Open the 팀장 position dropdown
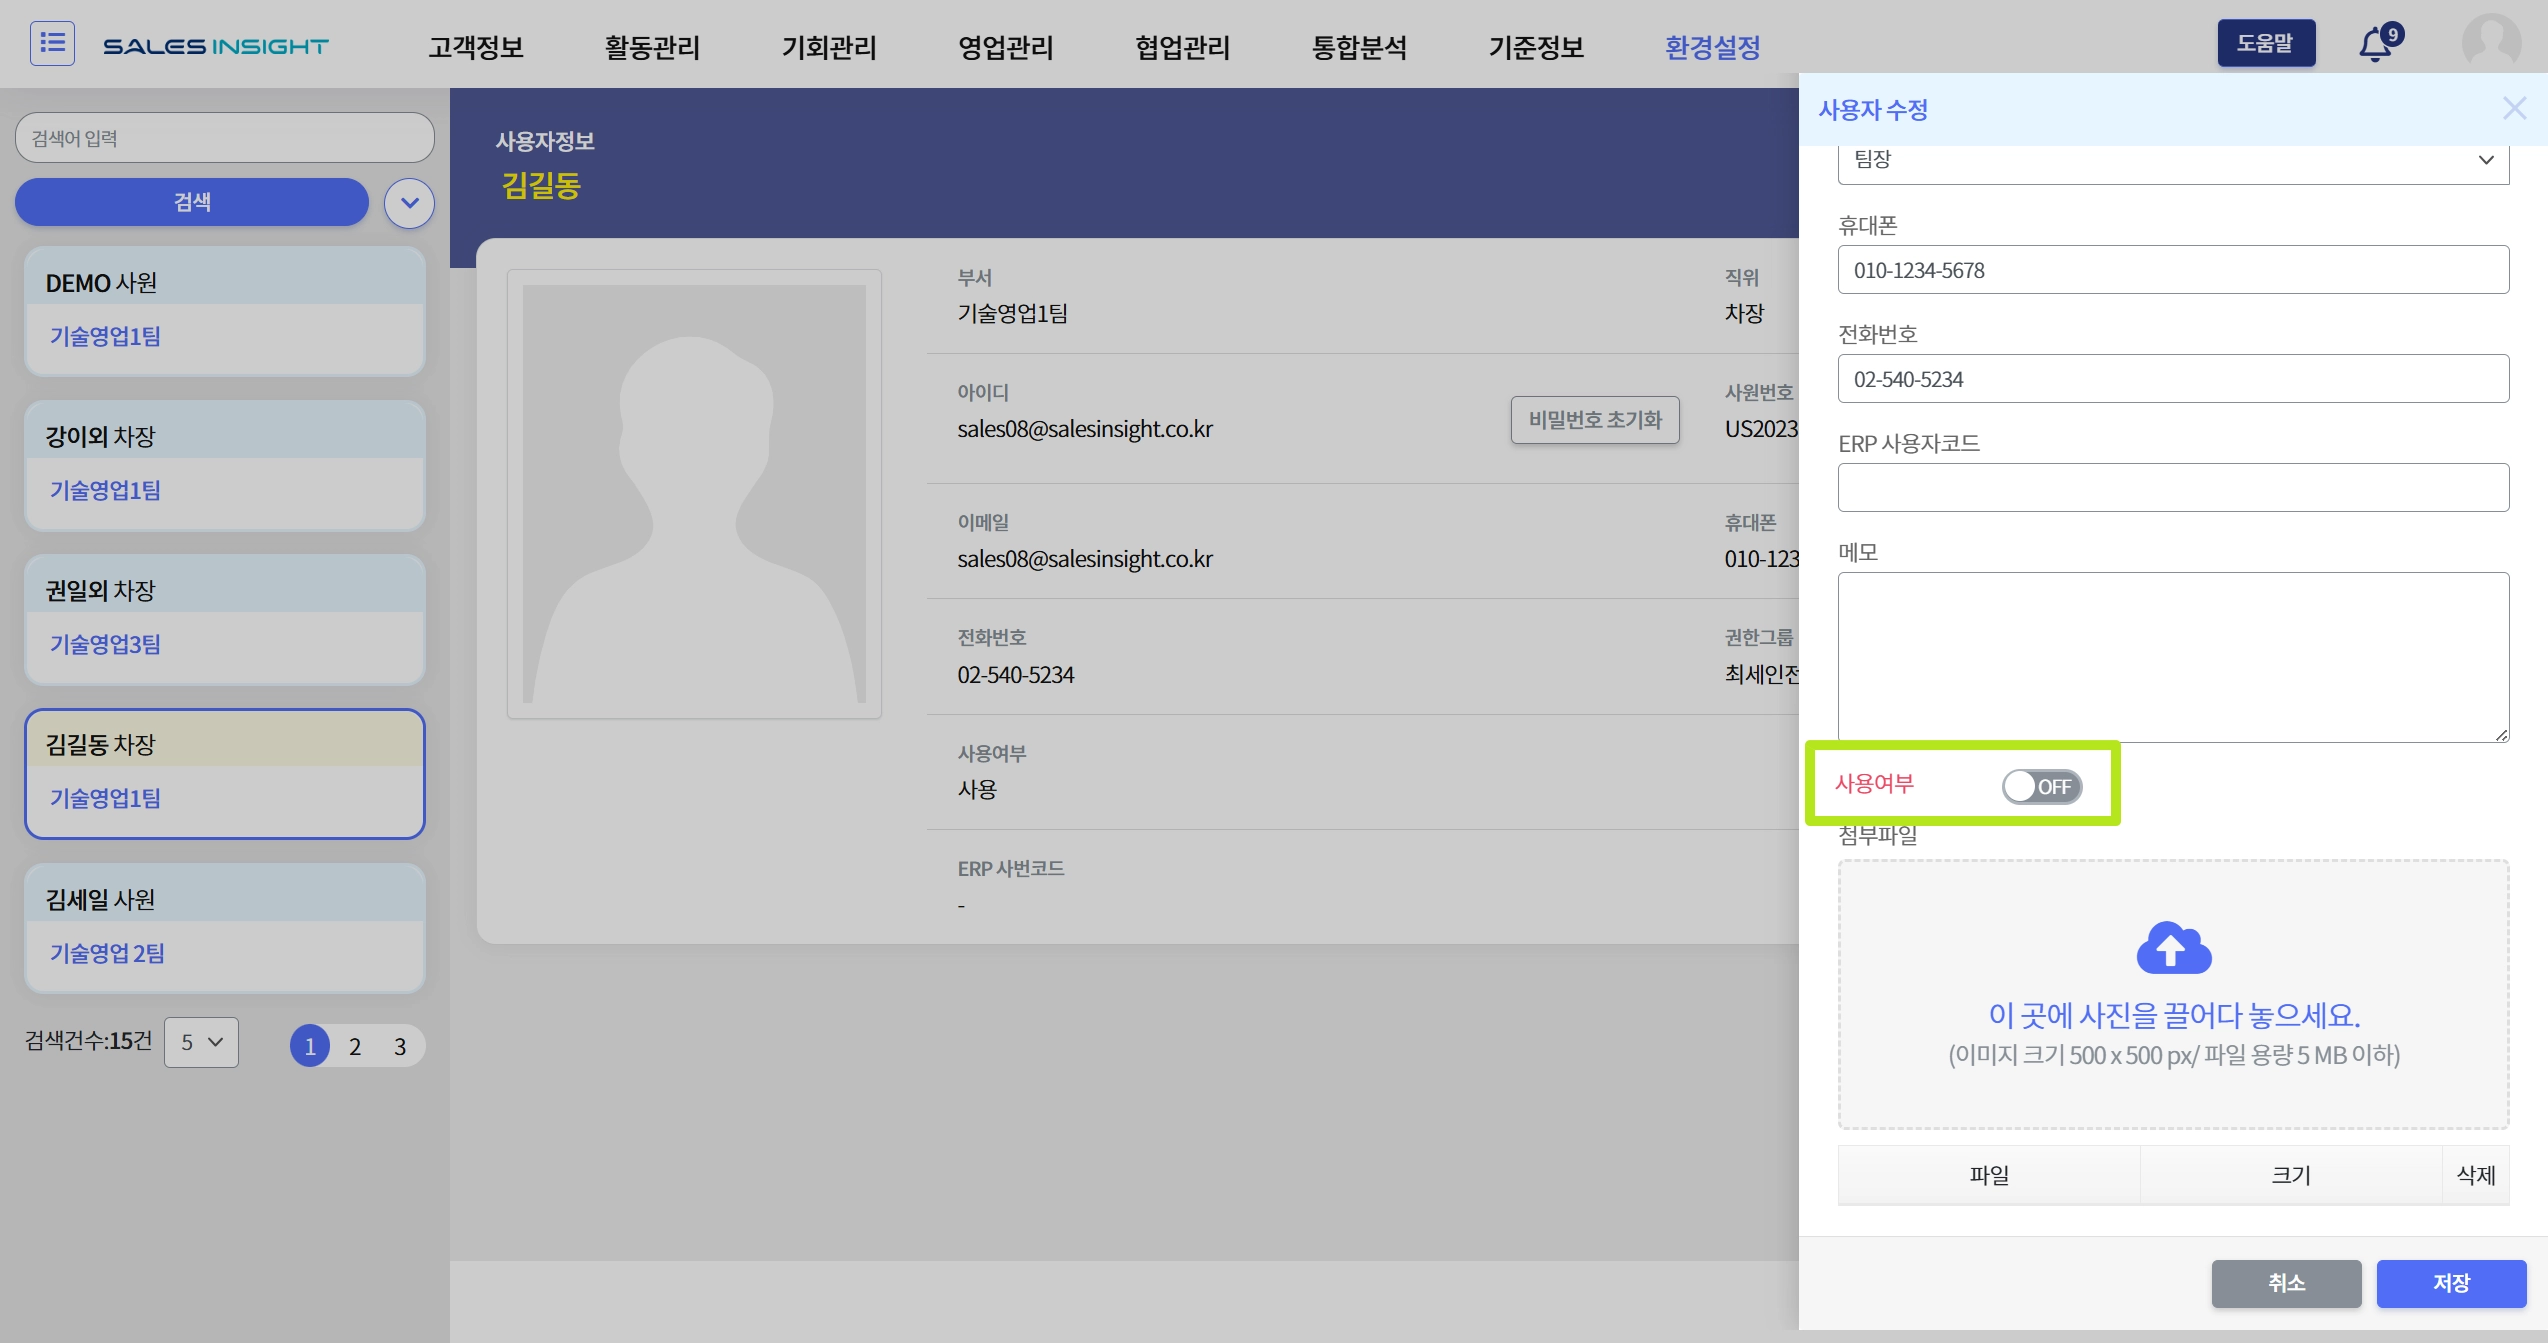Screen dimensions: 2548x1343 pos(2173,161)
